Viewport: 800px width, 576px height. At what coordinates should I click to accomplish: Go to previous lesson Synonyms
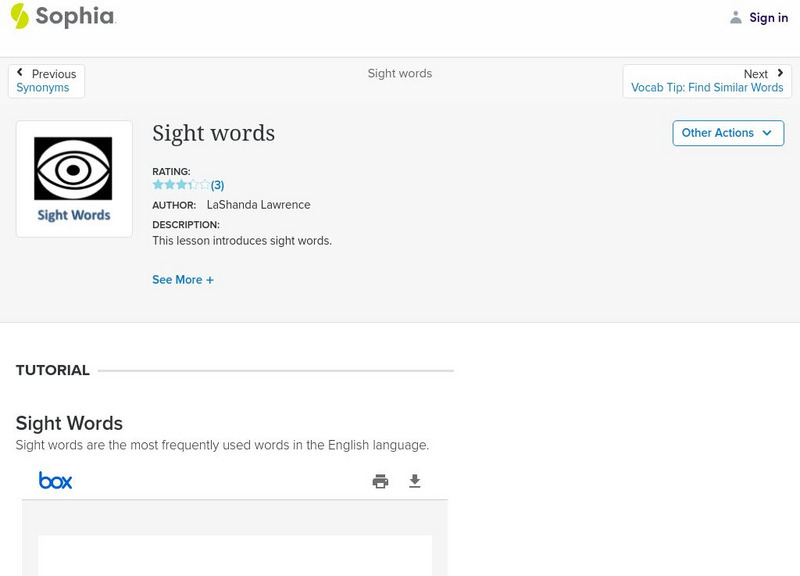pos(43,88)
